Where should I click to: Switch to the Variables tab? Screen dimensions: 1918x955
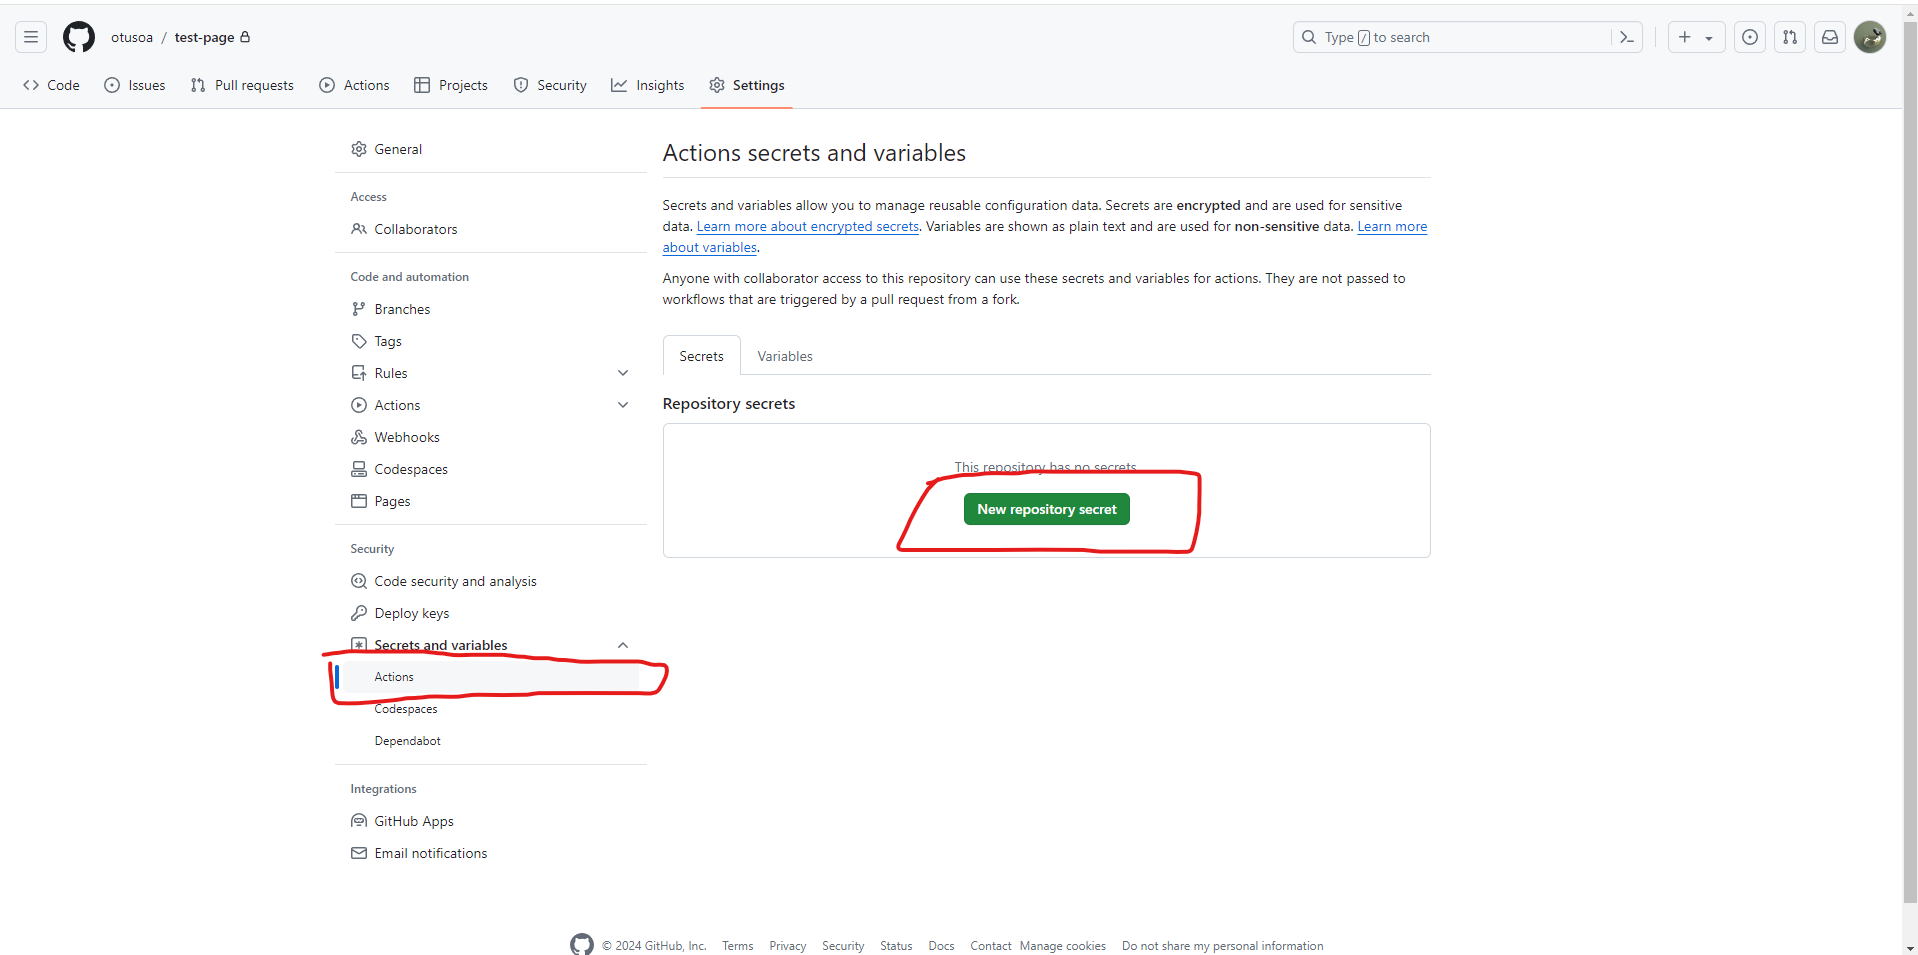(x=784, y=356)
